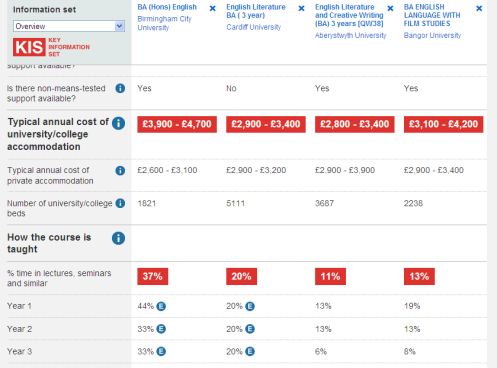
Task: Open English Literature BA (3 year) link
Action: pos(256,11)
